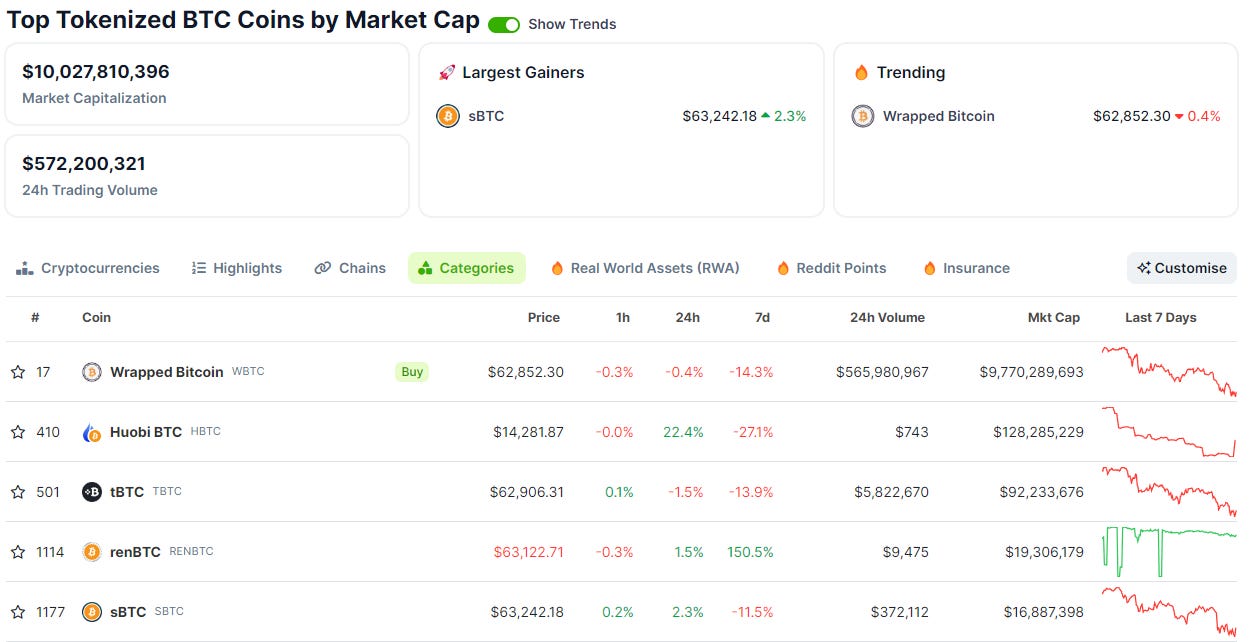Sort by the Mkt Cap column header

(1054, 317)
